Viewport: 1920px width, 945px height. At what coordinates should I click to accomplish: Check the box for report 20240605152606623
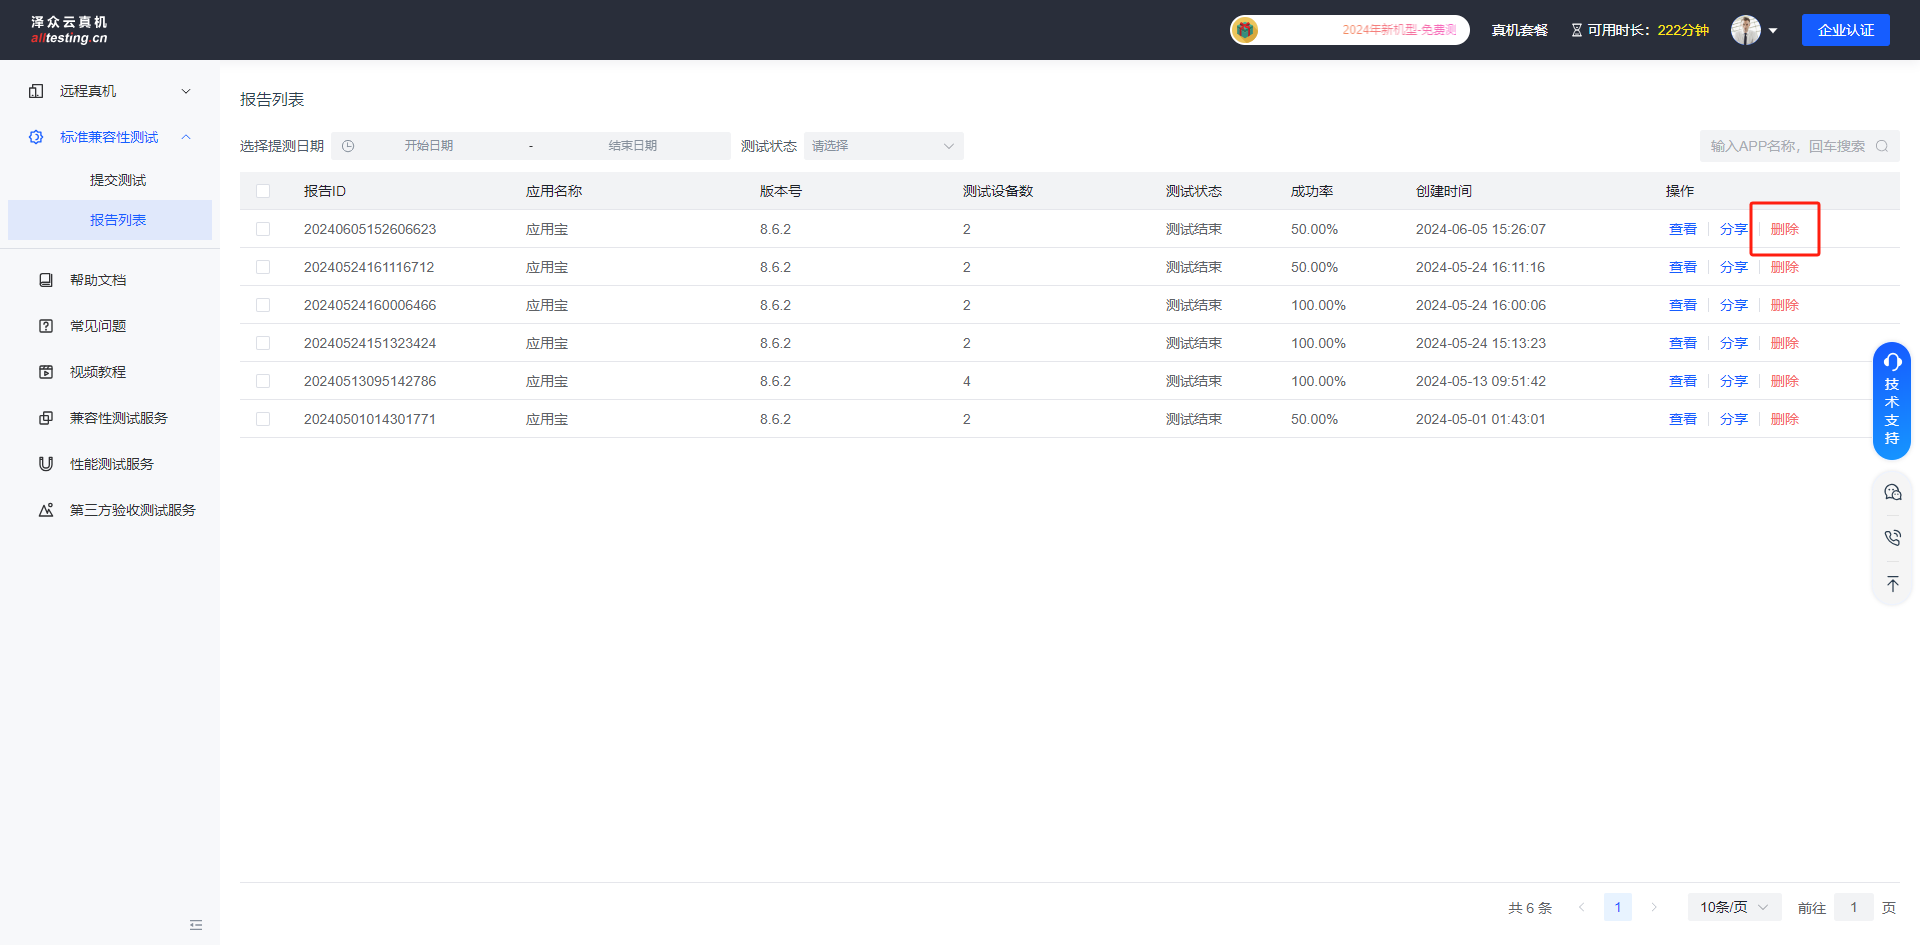(263, 229)
